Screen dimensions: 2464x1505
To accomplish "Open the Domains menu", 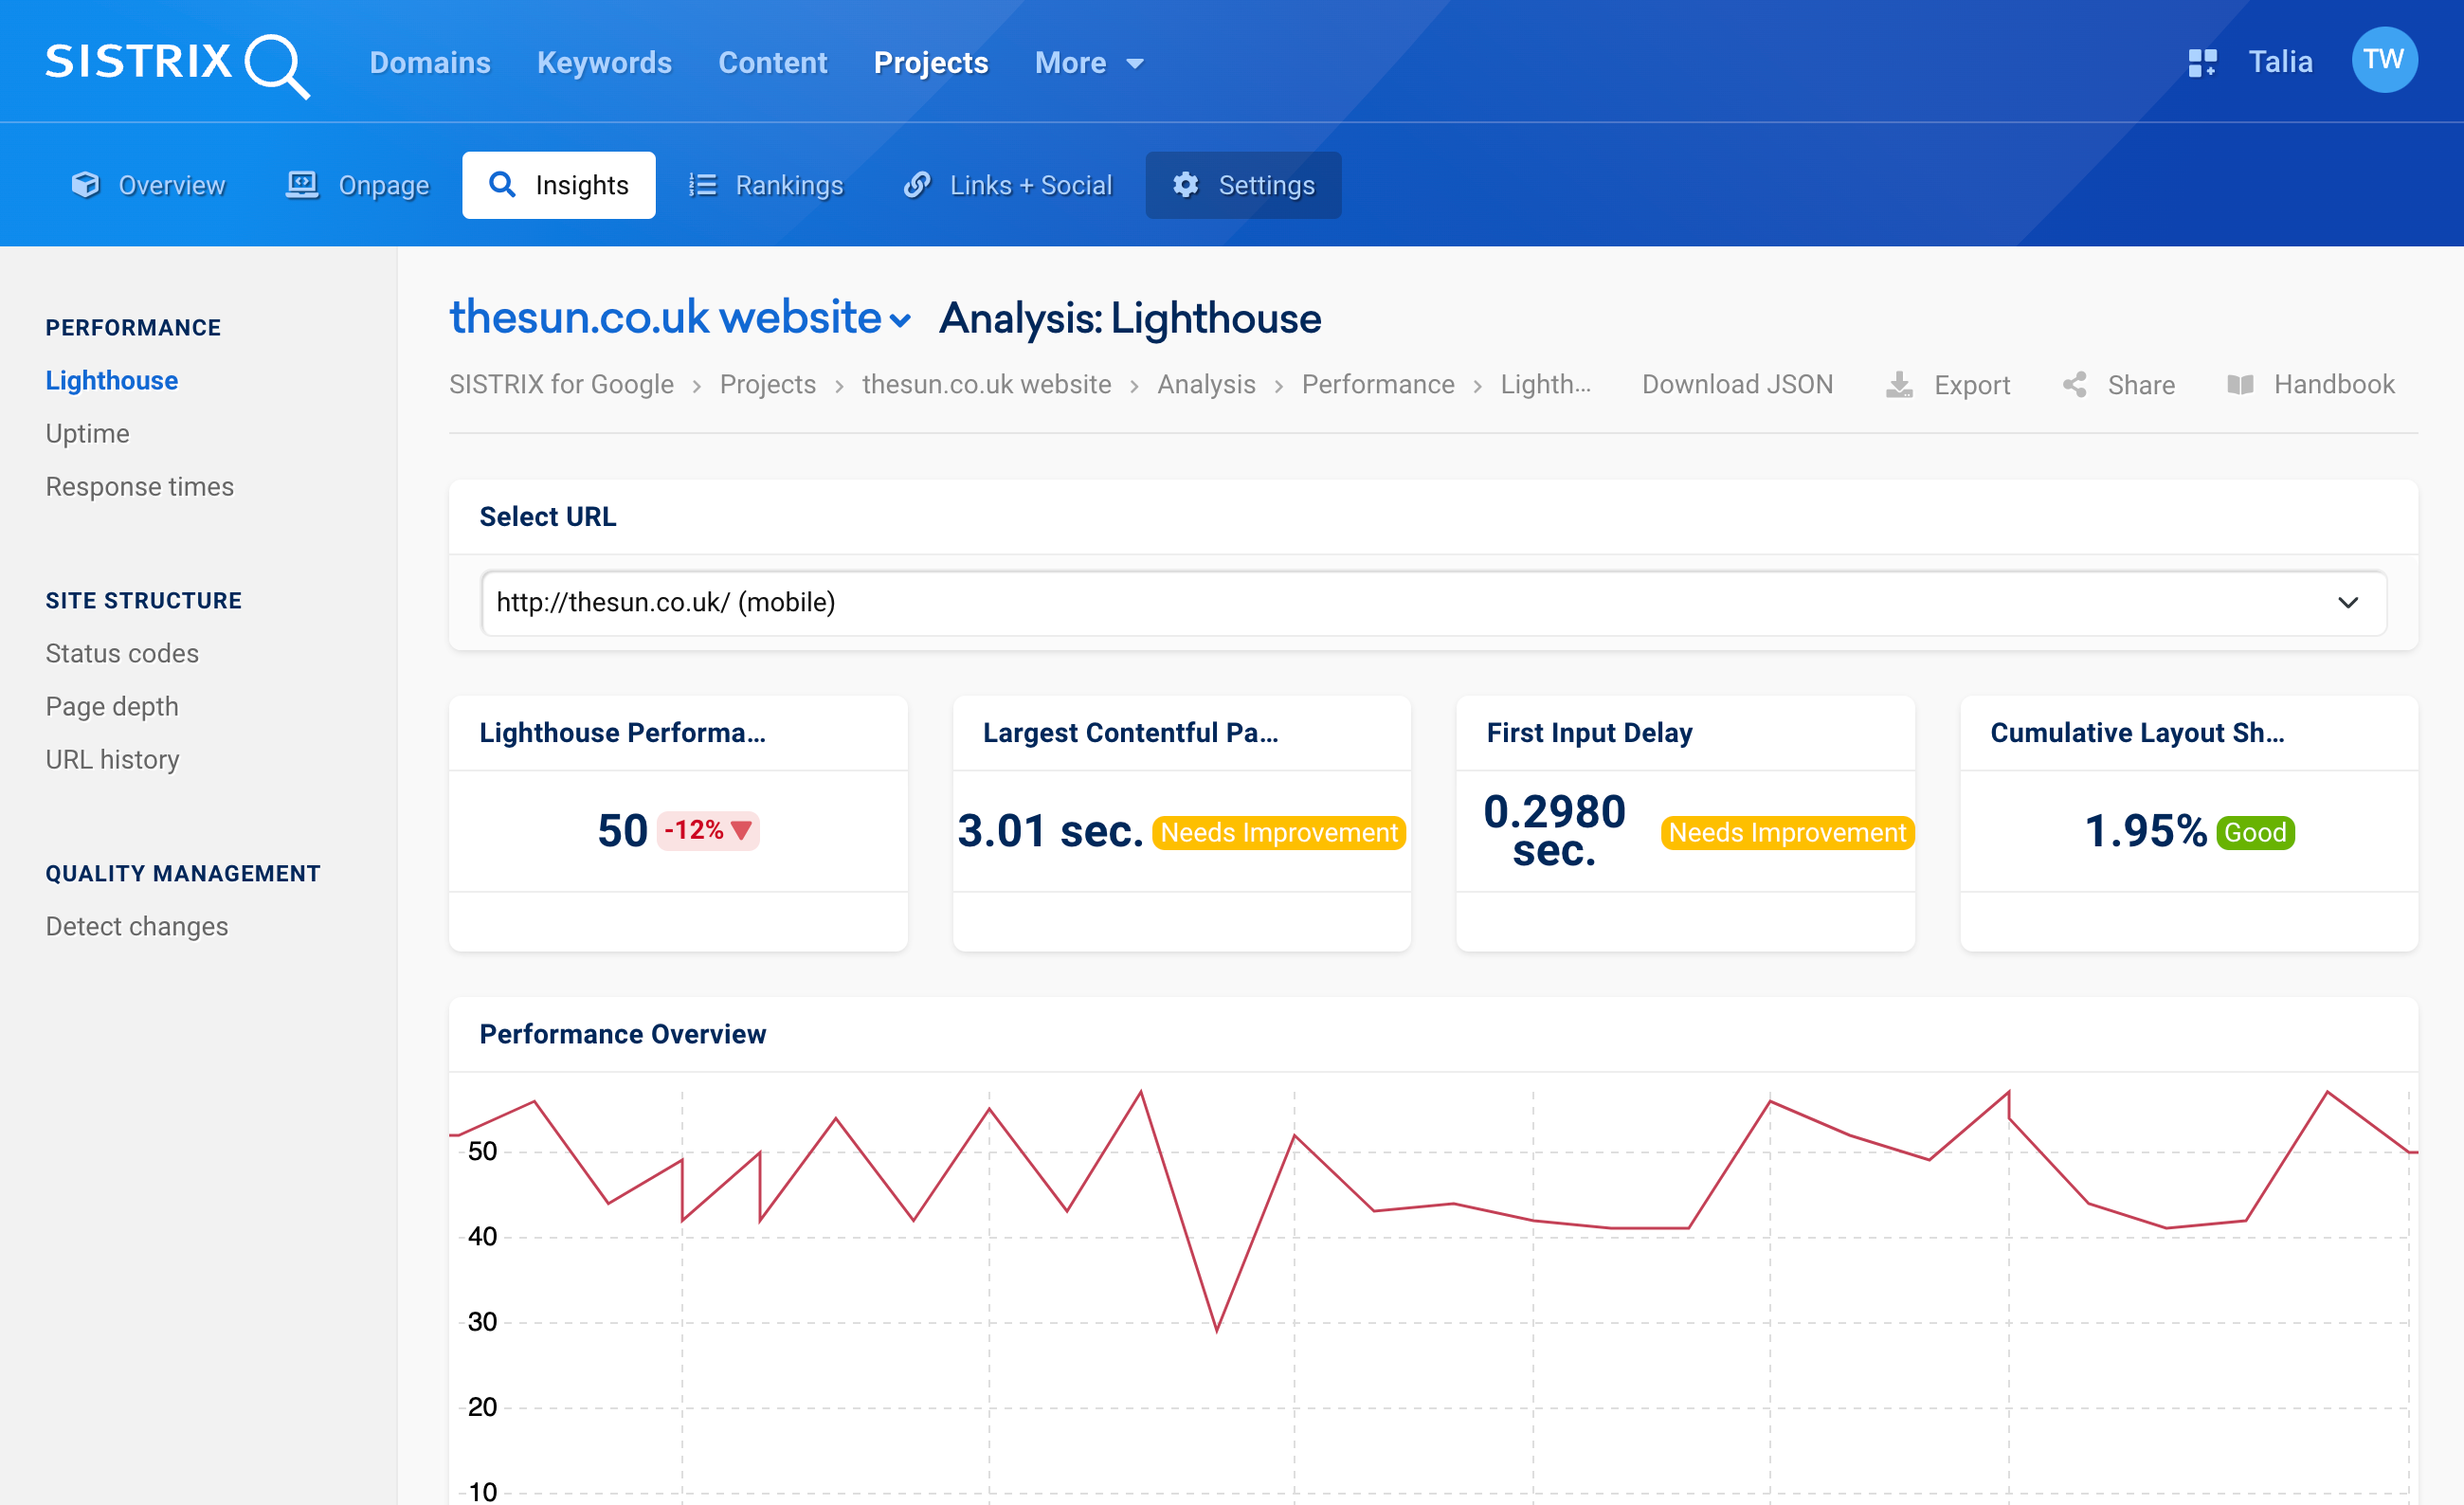I will (430, 63).
